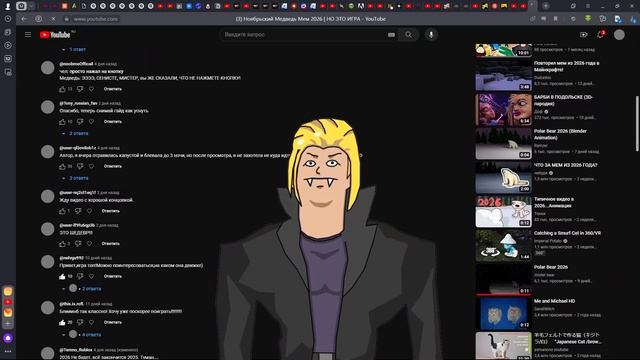Open 'ЧТО ЗА МЕМ ИЗ 2026 ГОДА?' video title
640x360 pixels.
[x=565, y=165]
